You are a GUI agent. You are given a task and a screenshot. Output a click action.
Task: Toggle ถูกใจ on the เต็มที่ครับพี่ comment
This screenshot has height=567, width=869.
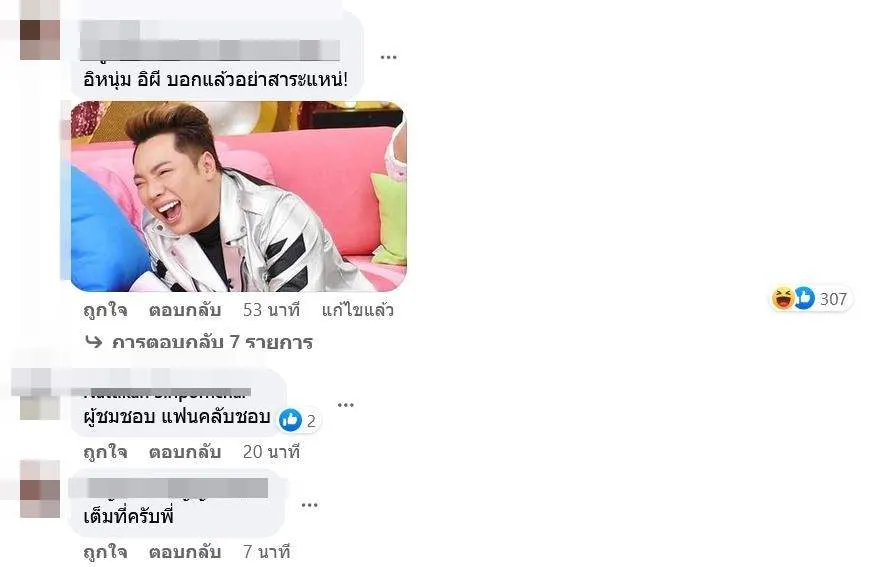[x=105, y=551]
